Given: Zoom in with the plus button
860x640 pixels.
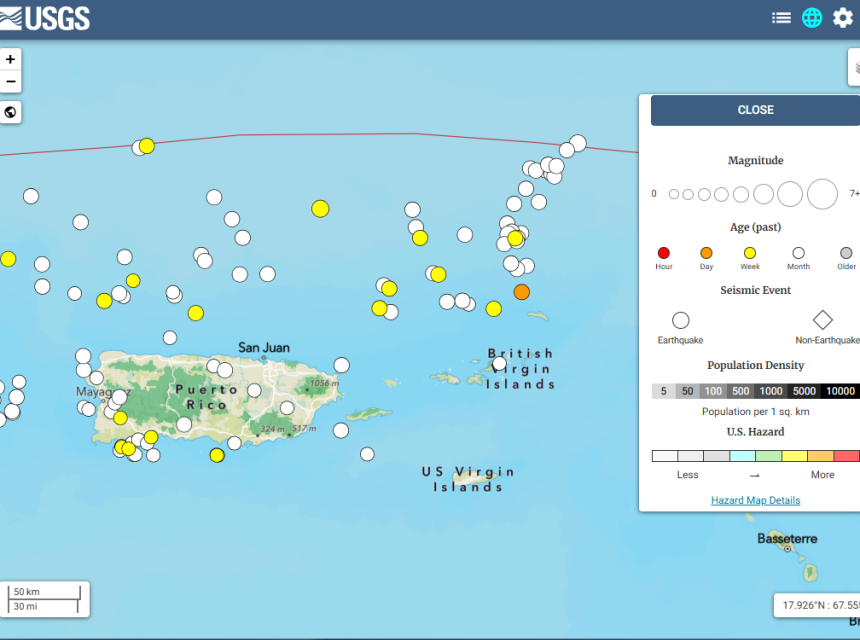Looking at the screenshot, I should [11, 60].
